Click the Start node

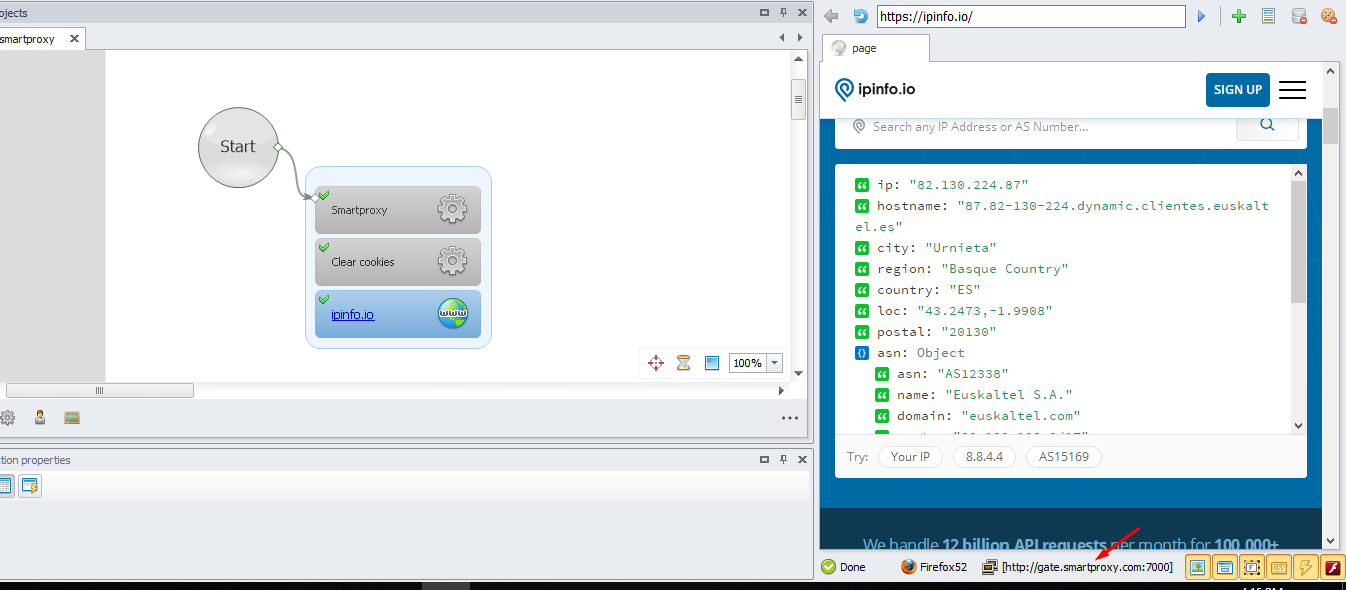coord(237,146)
